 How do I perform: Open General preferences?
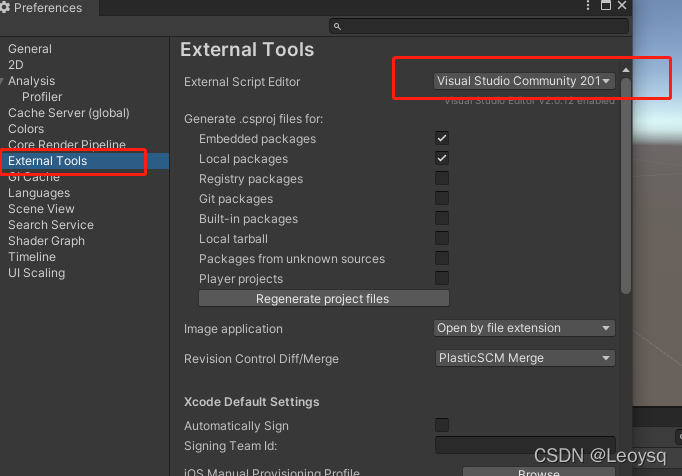click(x=30, y=49)
